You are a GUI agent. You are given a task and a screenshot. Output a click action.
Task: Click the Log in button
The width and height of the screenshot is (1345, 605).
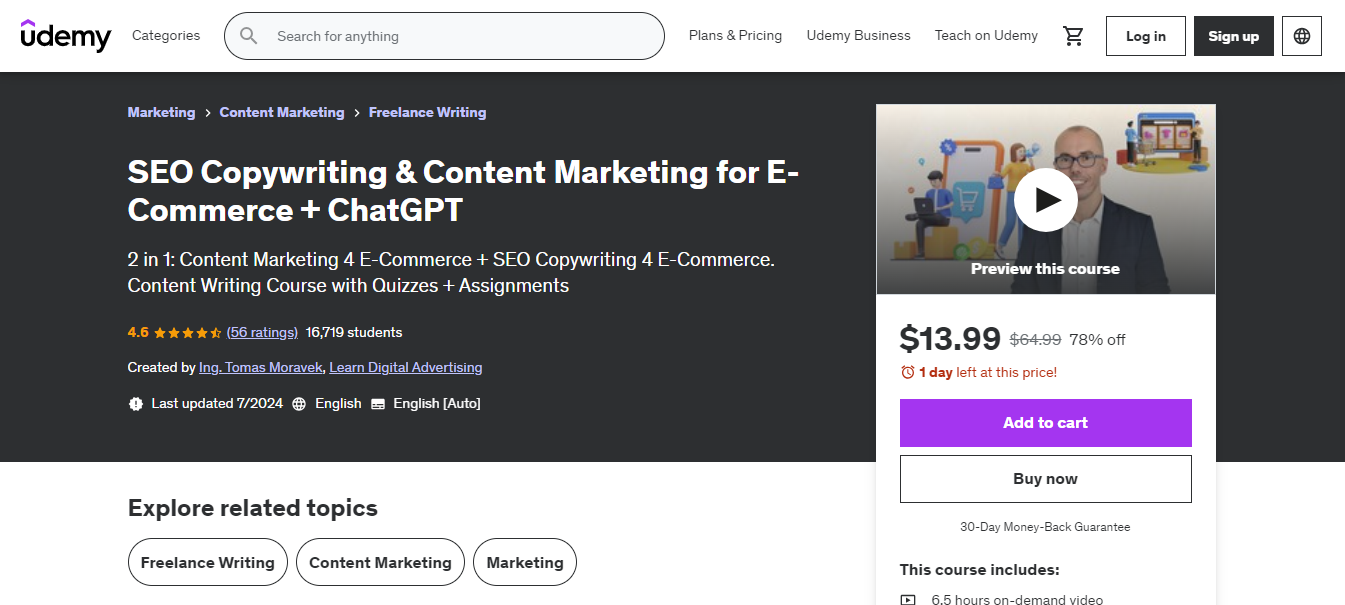tap(1146, 36)
